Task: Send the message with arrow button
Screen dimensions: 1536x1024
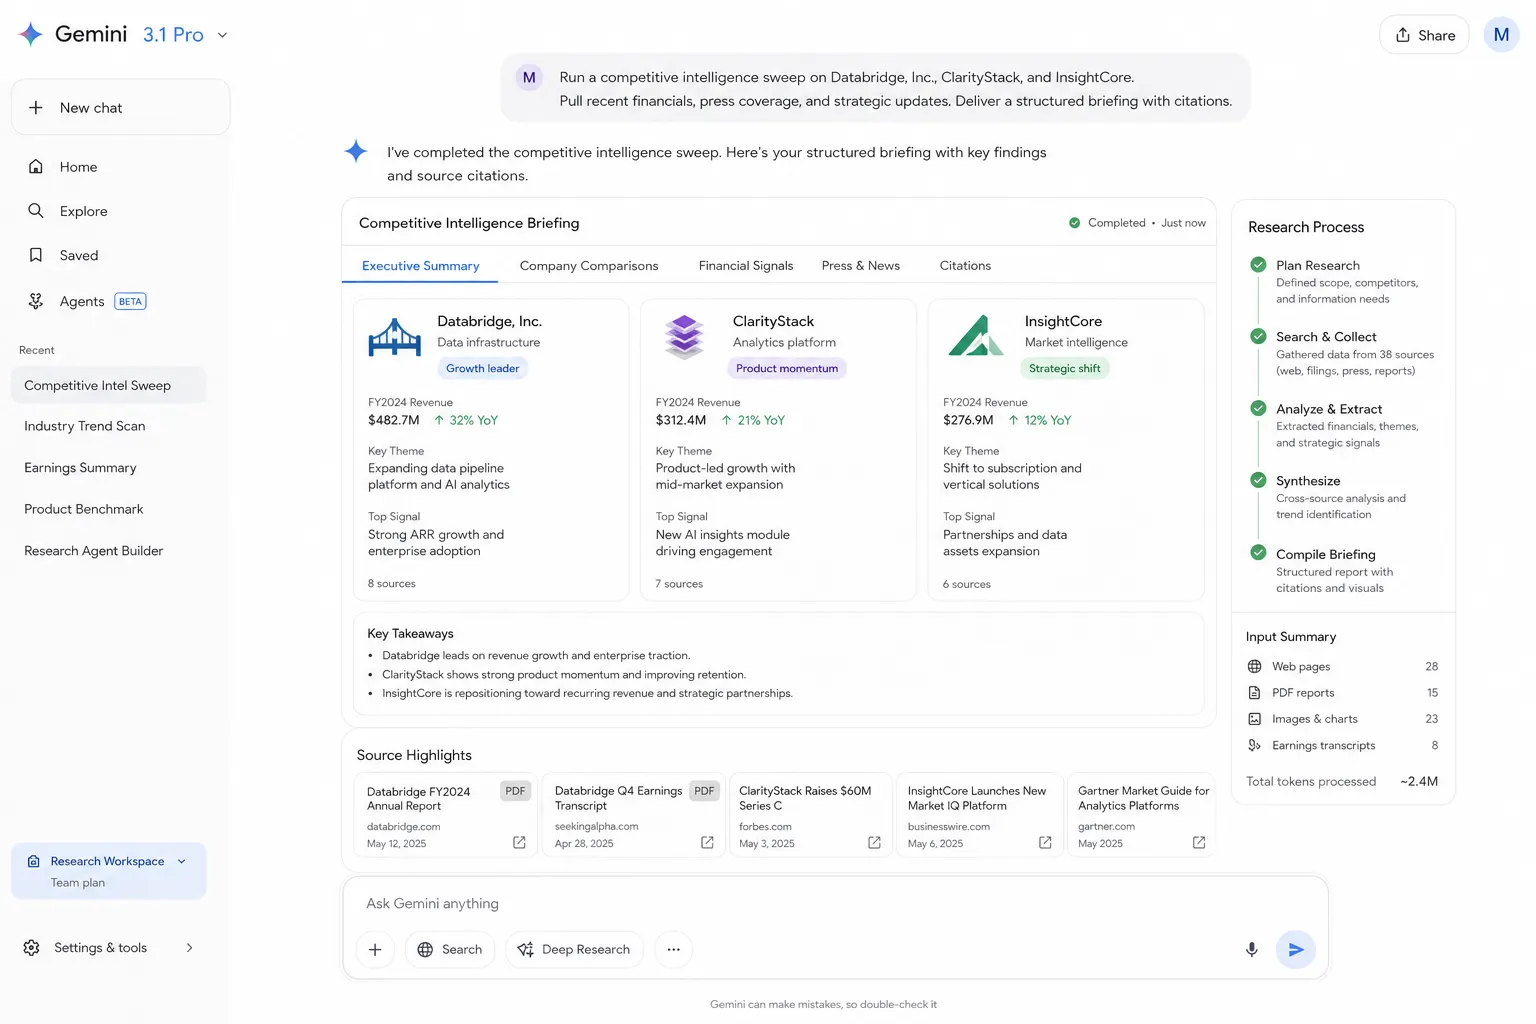Action: click(x=1296, y=950)
